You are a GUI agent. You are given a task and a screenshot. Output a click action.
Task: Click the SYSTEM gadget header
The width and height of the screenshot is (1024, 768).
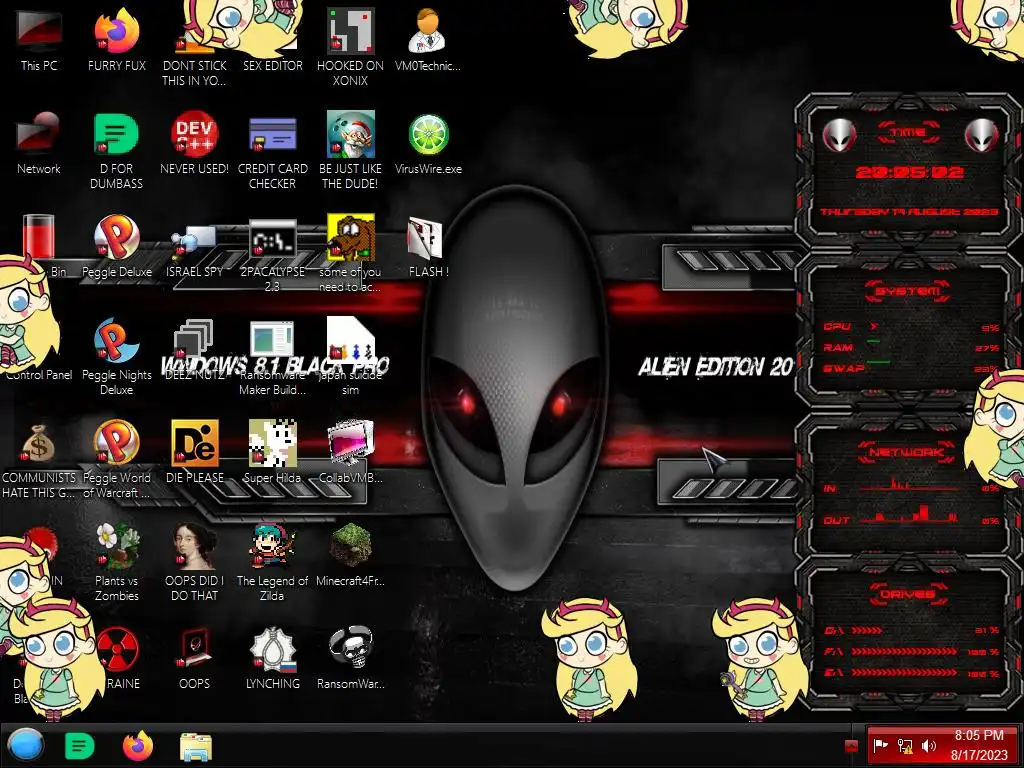point(908,291)
